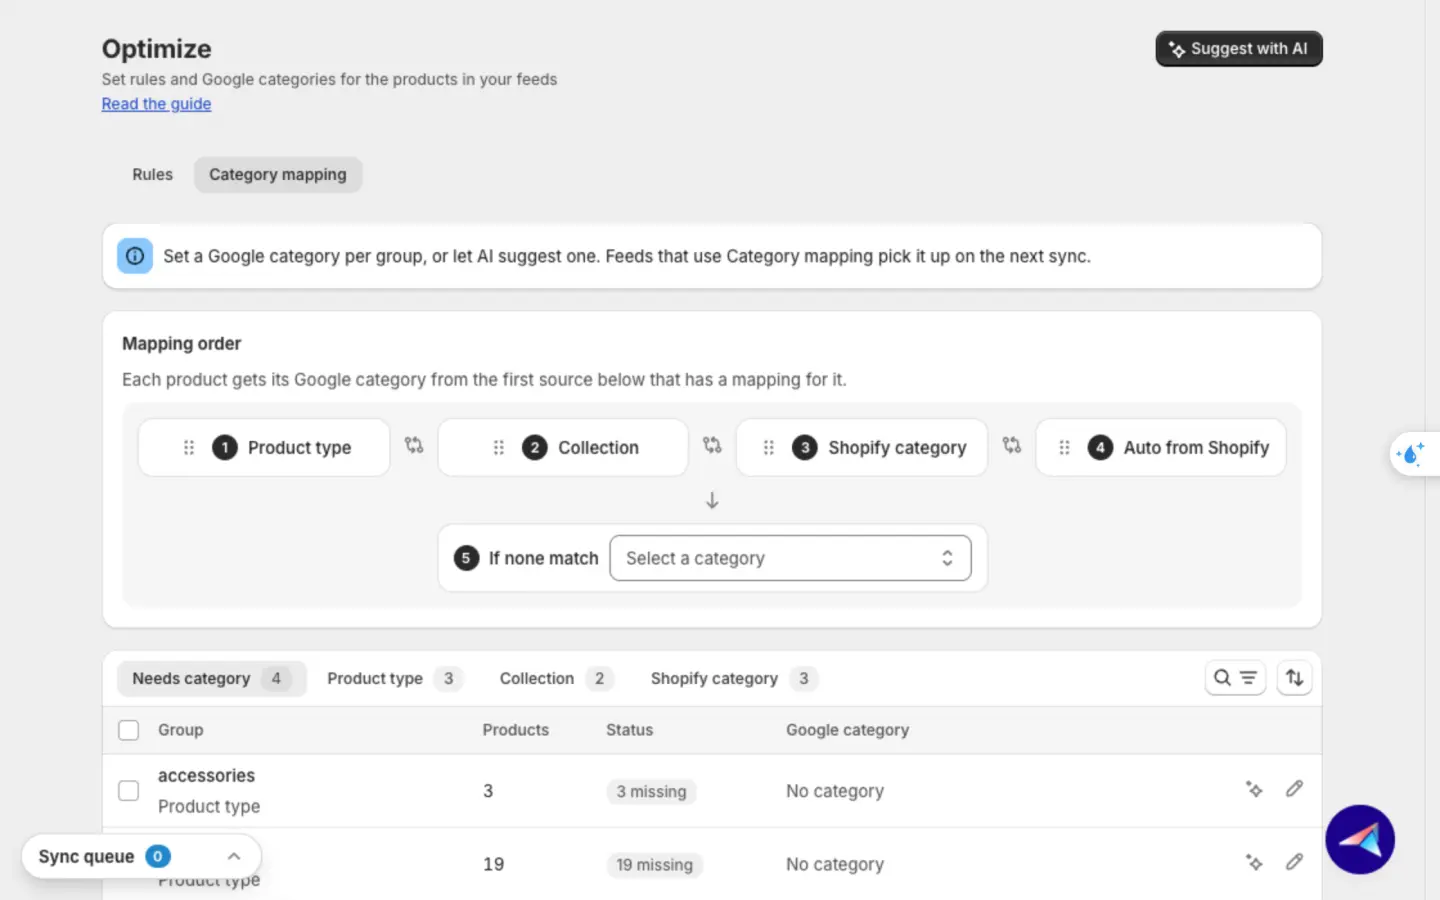Select the Category mapping tab
The image size is (1440, 900).
point(278,174)
